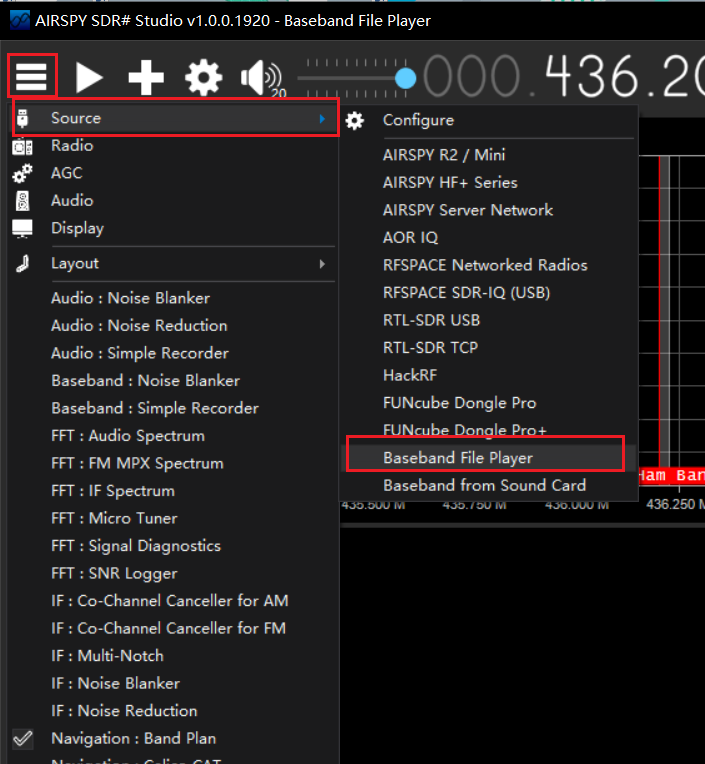Click the hamburger main menu icon
This screenshot has height=764, width=705.
(32, 76)
